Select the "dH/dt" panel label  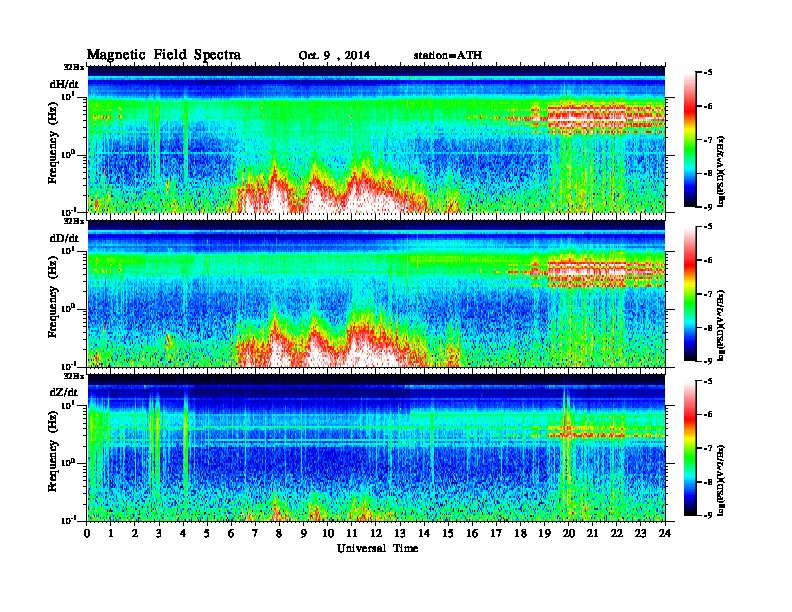pos(64,84)
